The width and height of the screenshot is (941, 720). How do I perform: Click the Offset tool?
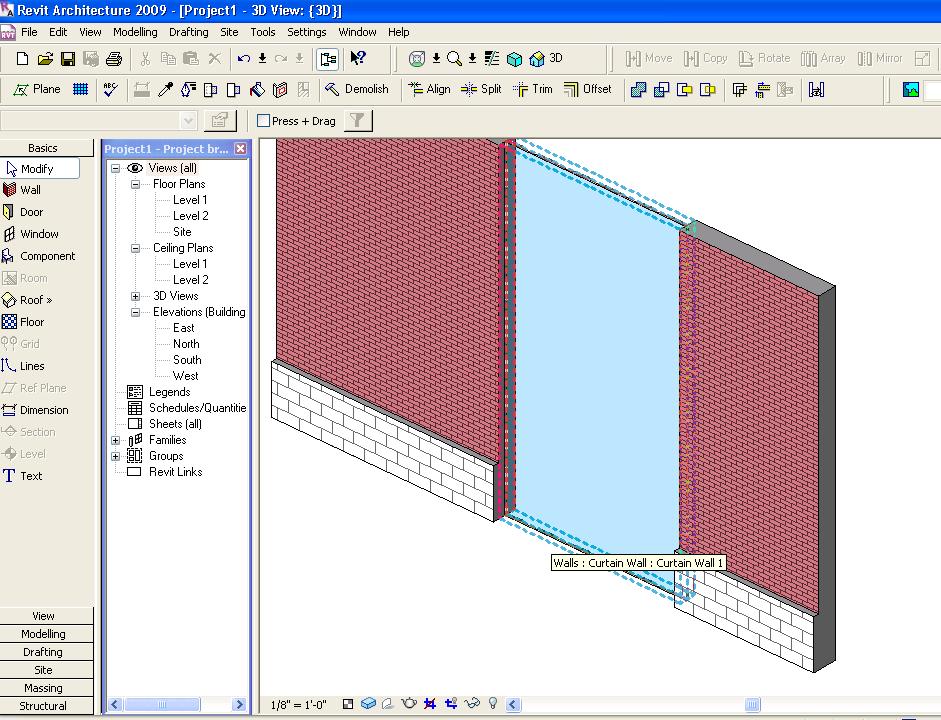coord(587,89)
